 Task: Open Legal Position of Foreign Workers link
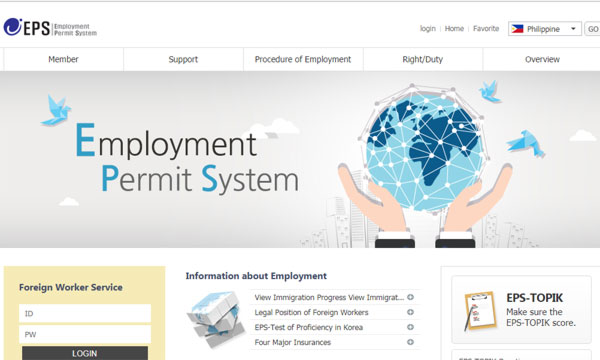click(311, 312)
